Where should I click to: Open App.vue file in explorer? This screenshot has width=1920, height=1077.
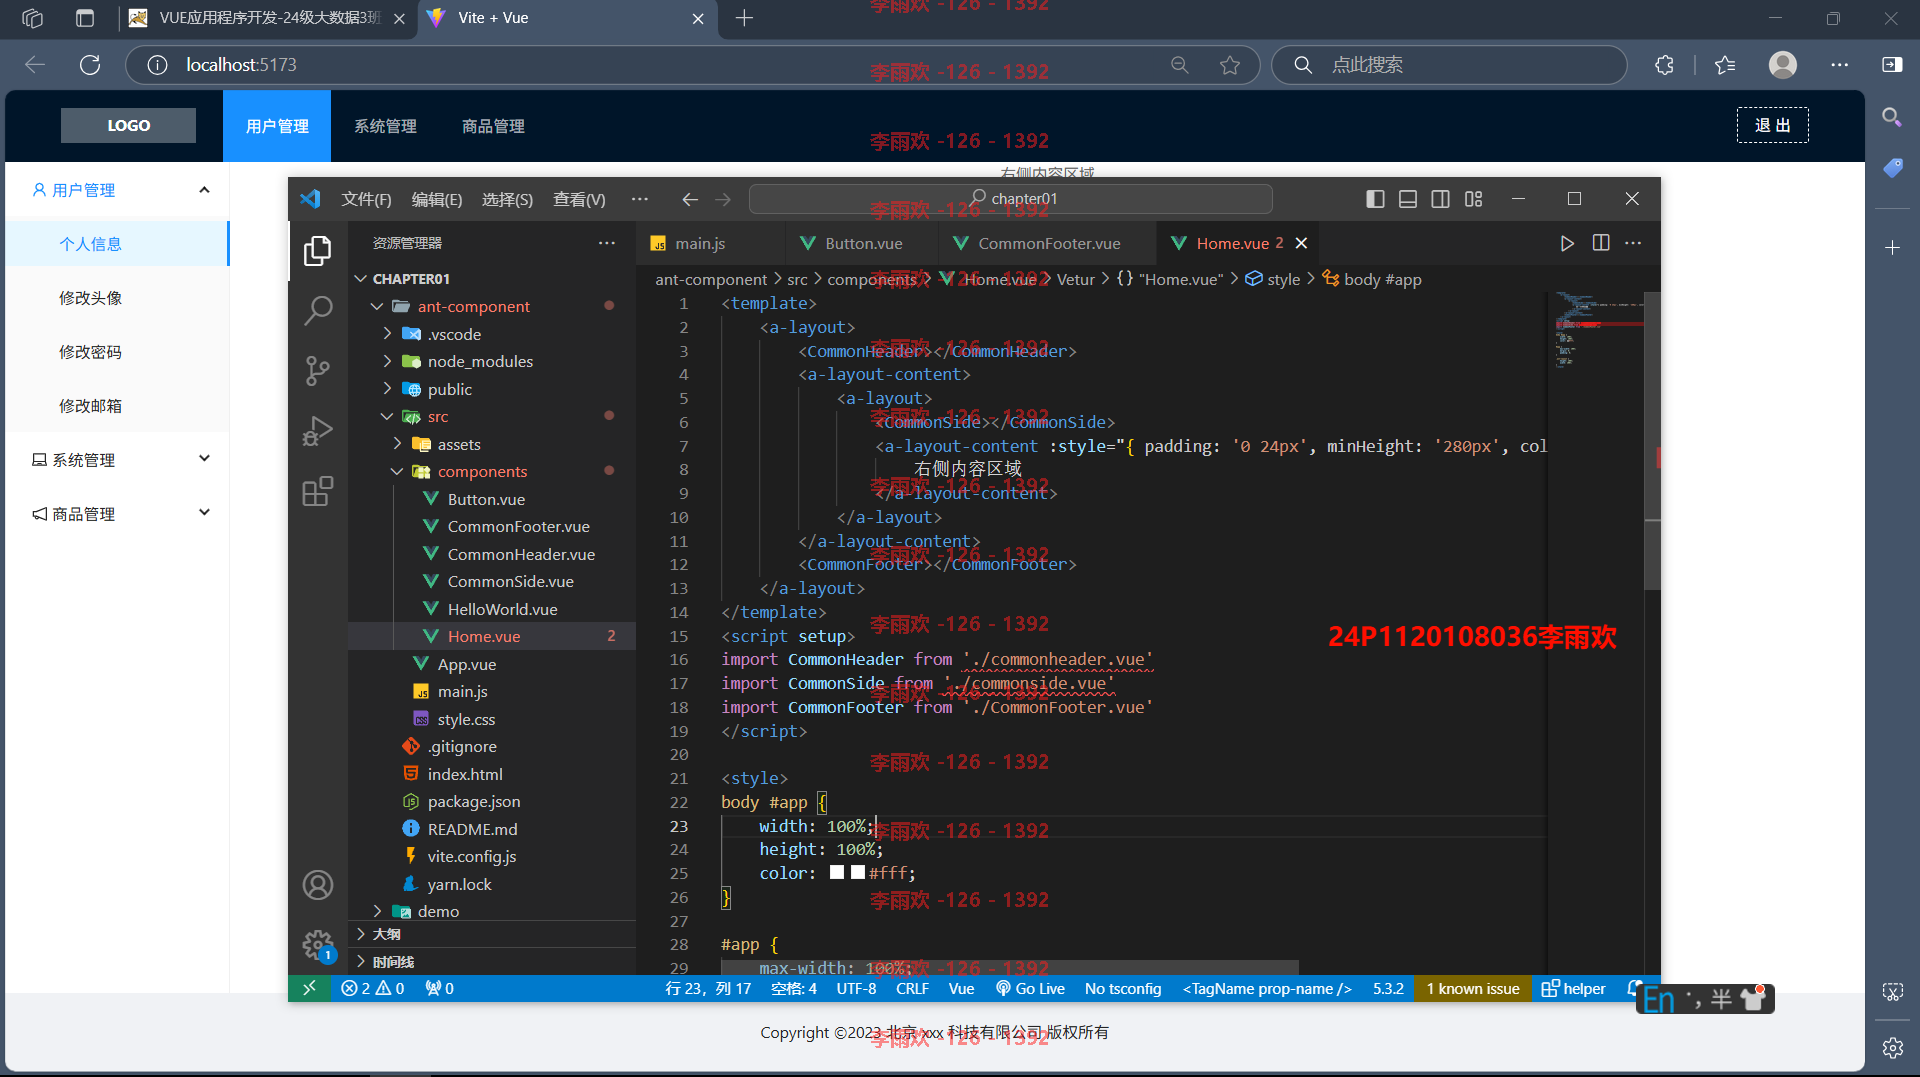(x=466, y=664)
